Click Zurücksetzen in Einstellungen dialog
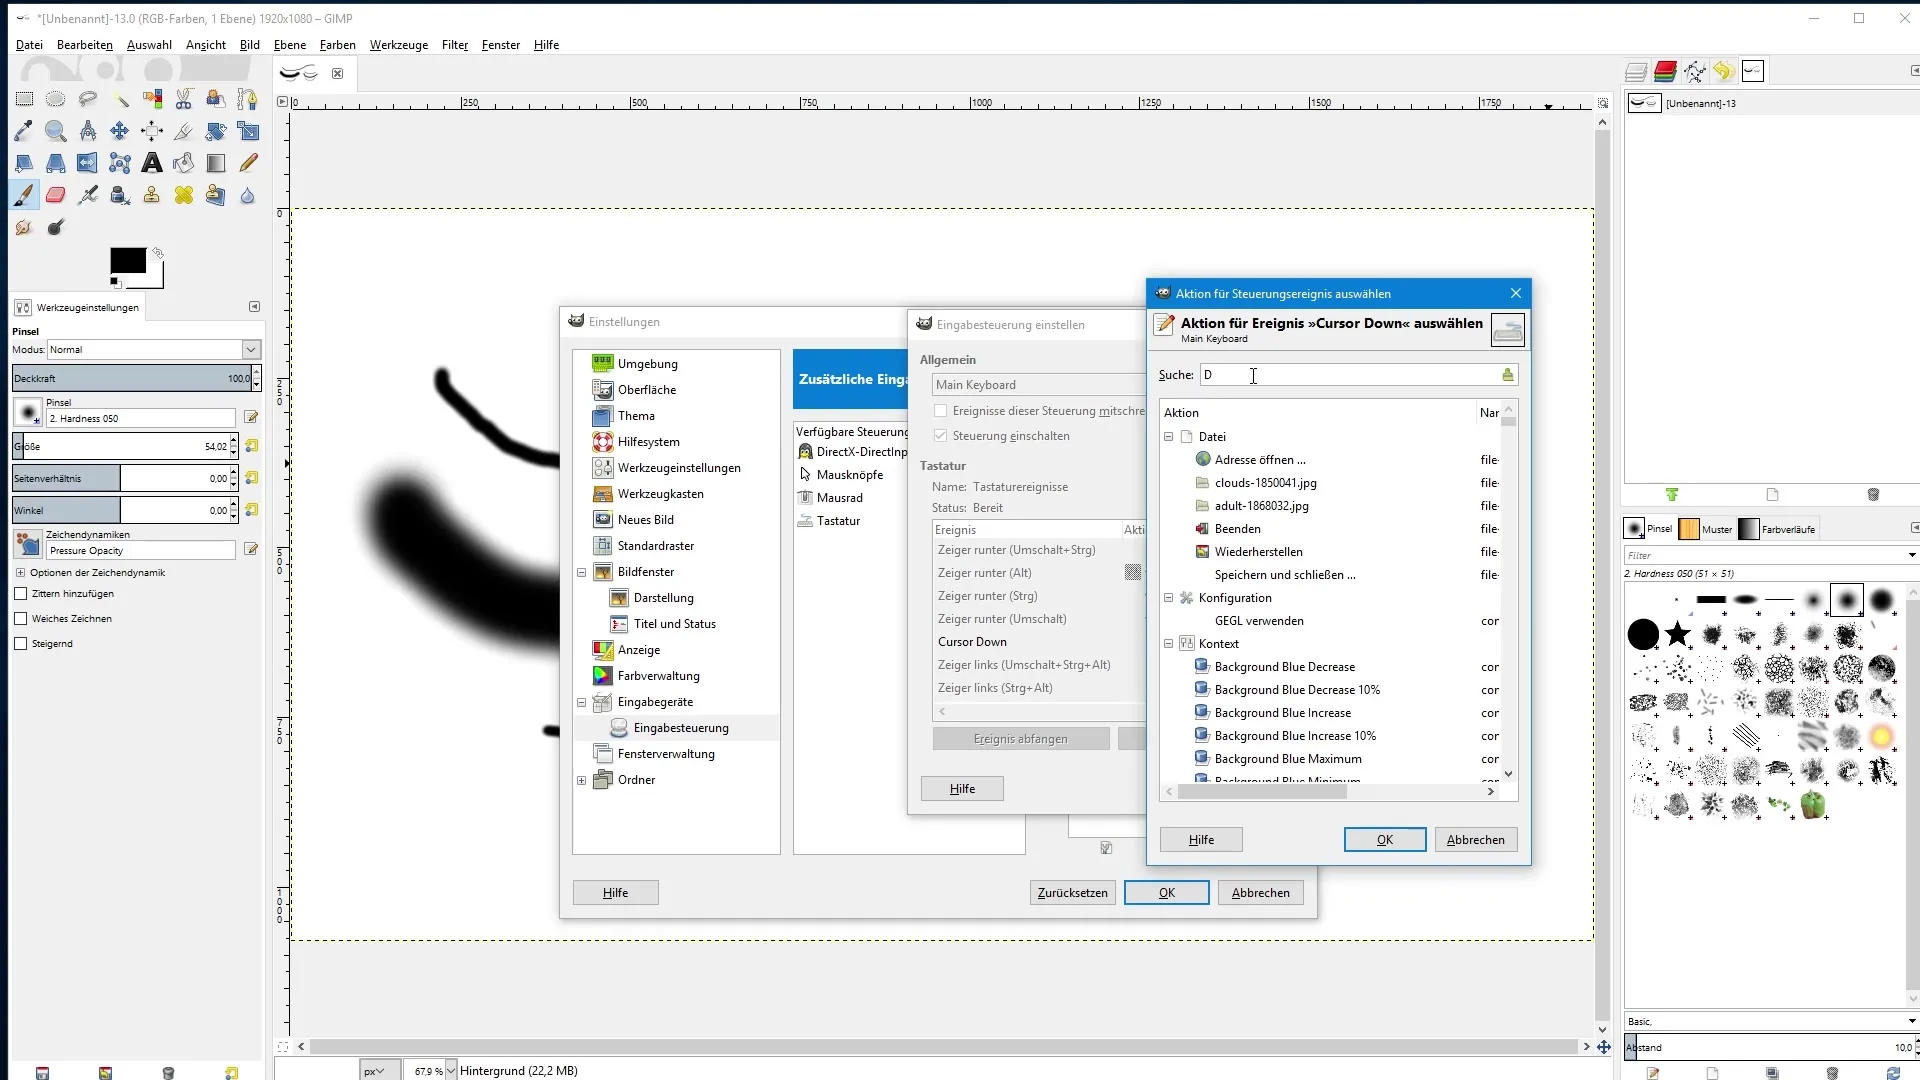This screenshot has height=1080, width=1920. pos(1072,893)
